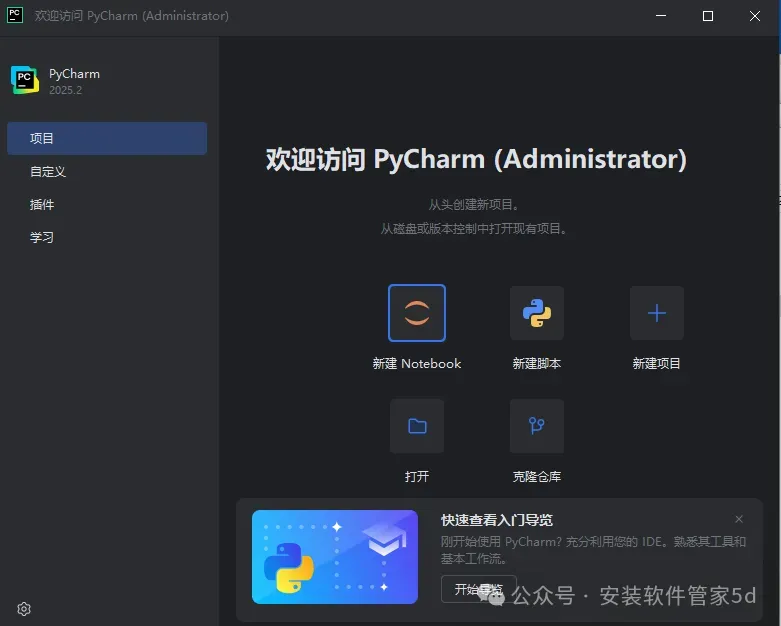Click the 开始导览 button

click(x=478, y=589)
